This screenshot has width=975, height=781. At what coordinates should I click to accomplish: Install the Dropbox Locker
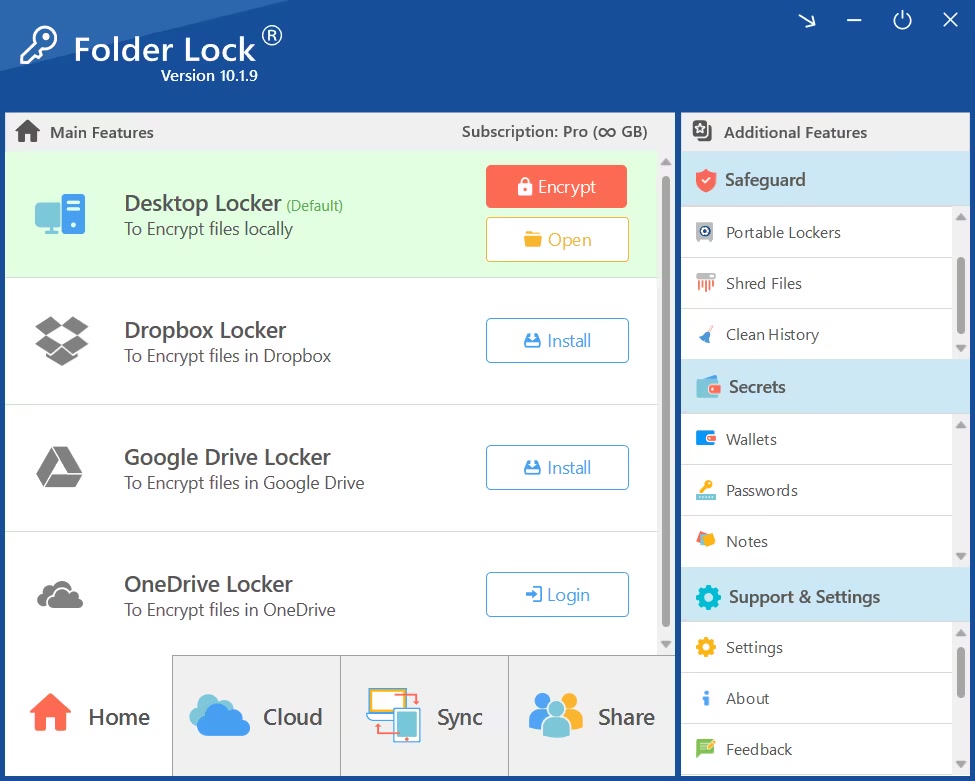click(x=557, y=341)
